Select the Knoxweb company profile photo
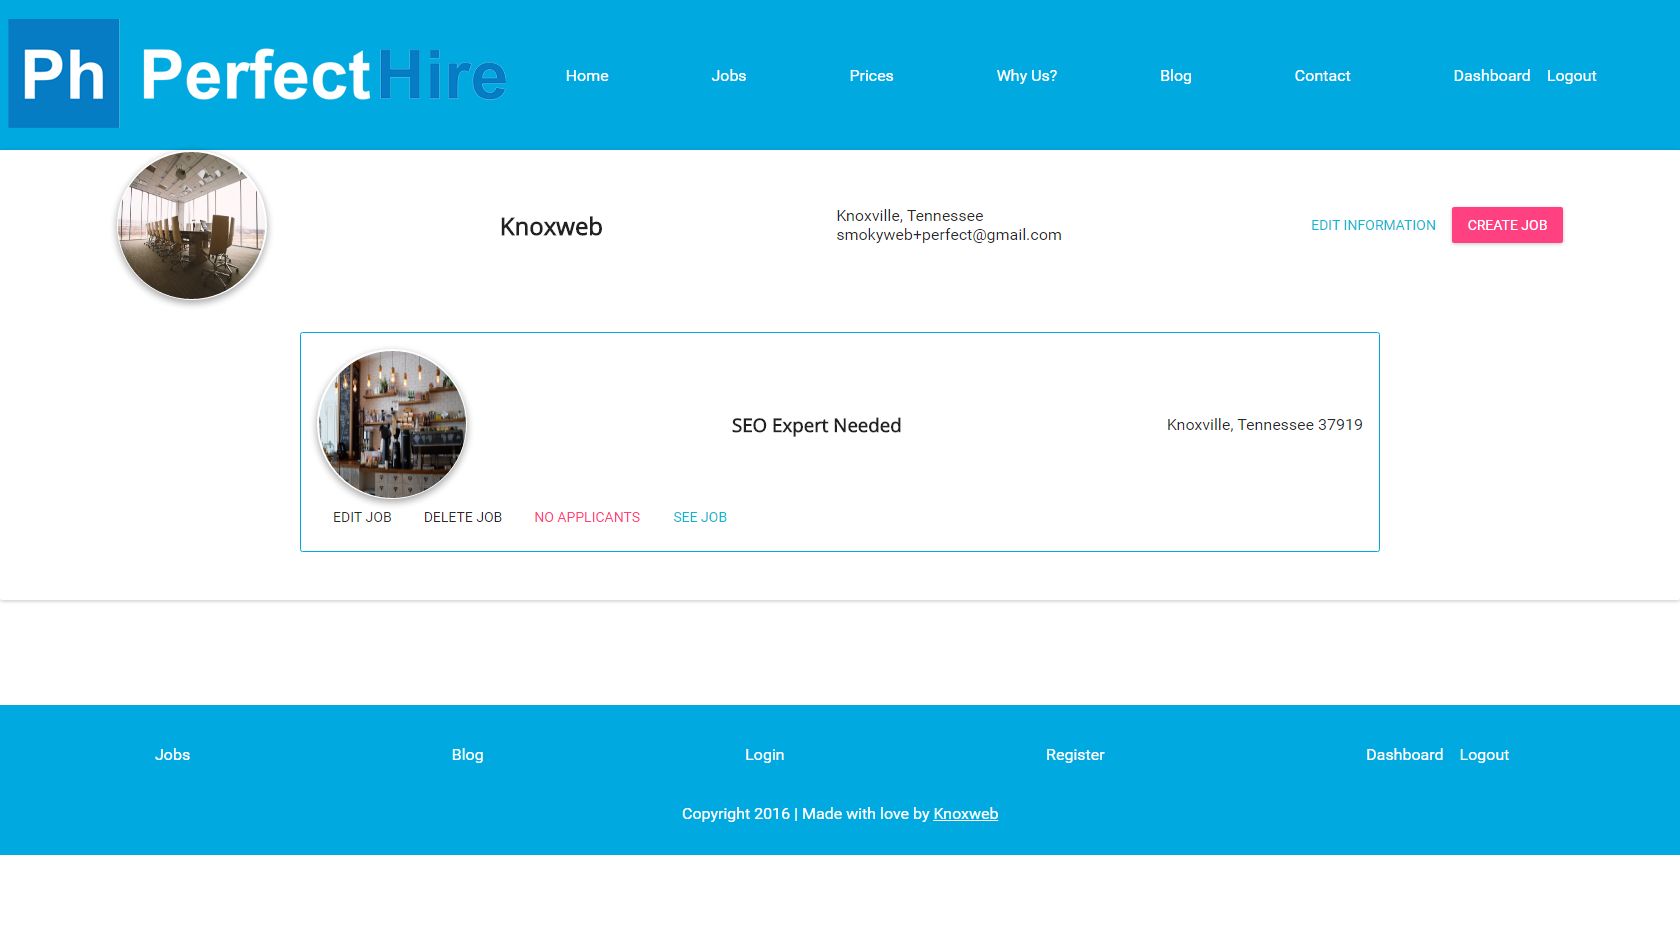Screen dimensions: 1680x925 point(192,225)
